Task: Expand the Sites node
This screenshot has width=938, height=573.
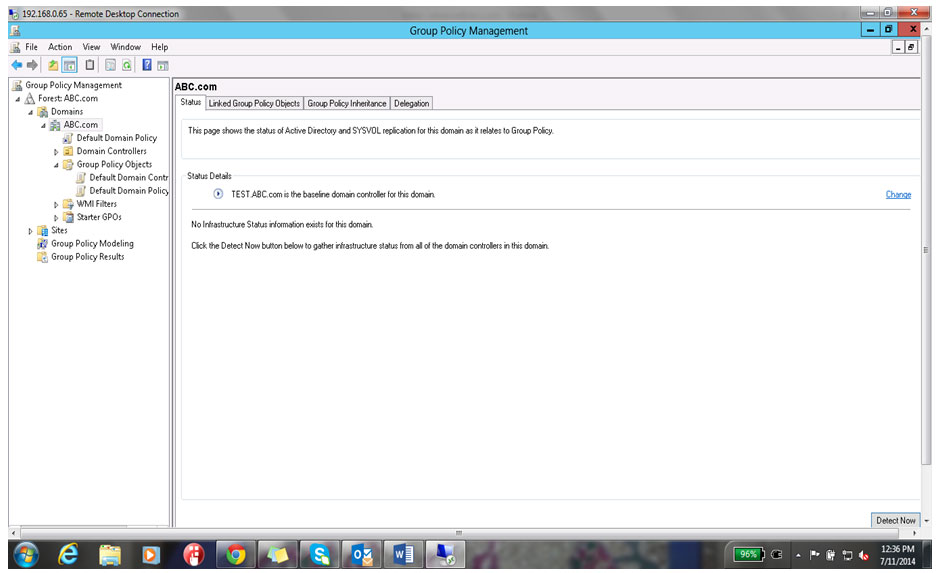Action: tap(31, 231)
